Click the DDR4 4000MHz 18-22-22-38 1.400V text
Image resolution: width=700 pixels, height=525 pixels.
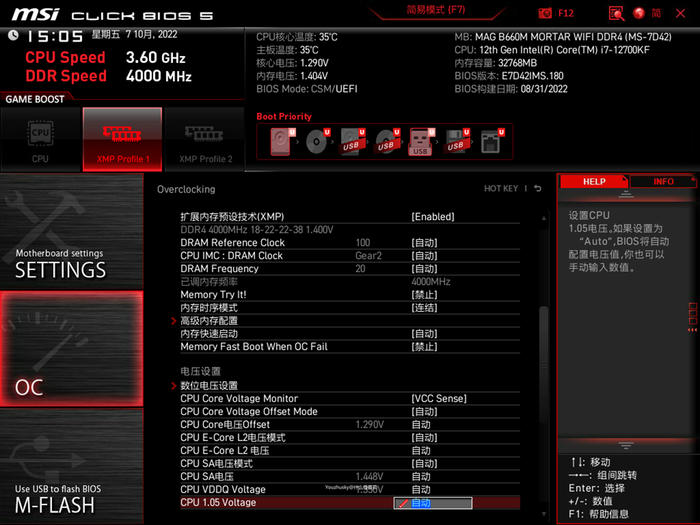point(257,230)
